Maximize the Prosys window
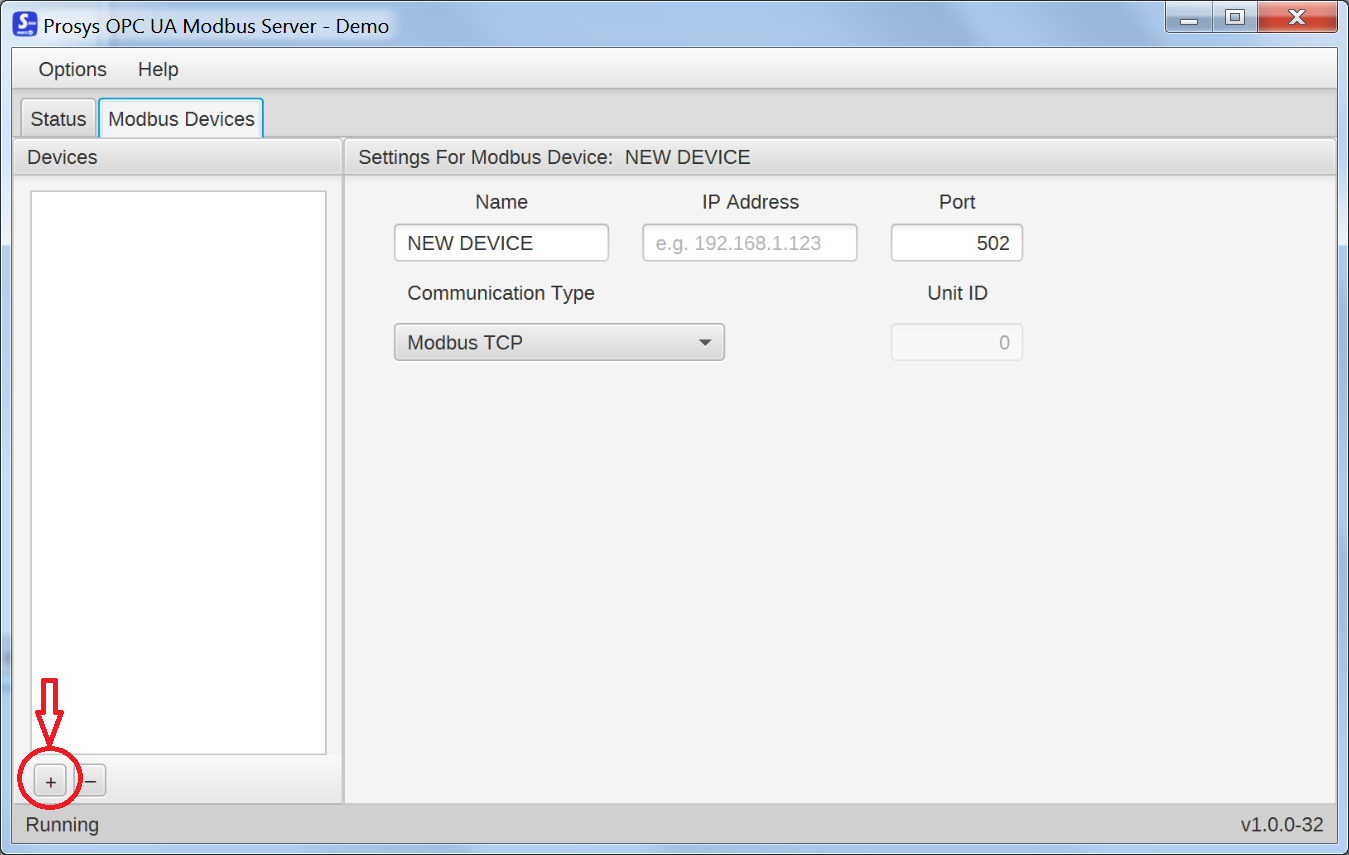This screenshot has height=855, width=1349. coord(1235,18)
